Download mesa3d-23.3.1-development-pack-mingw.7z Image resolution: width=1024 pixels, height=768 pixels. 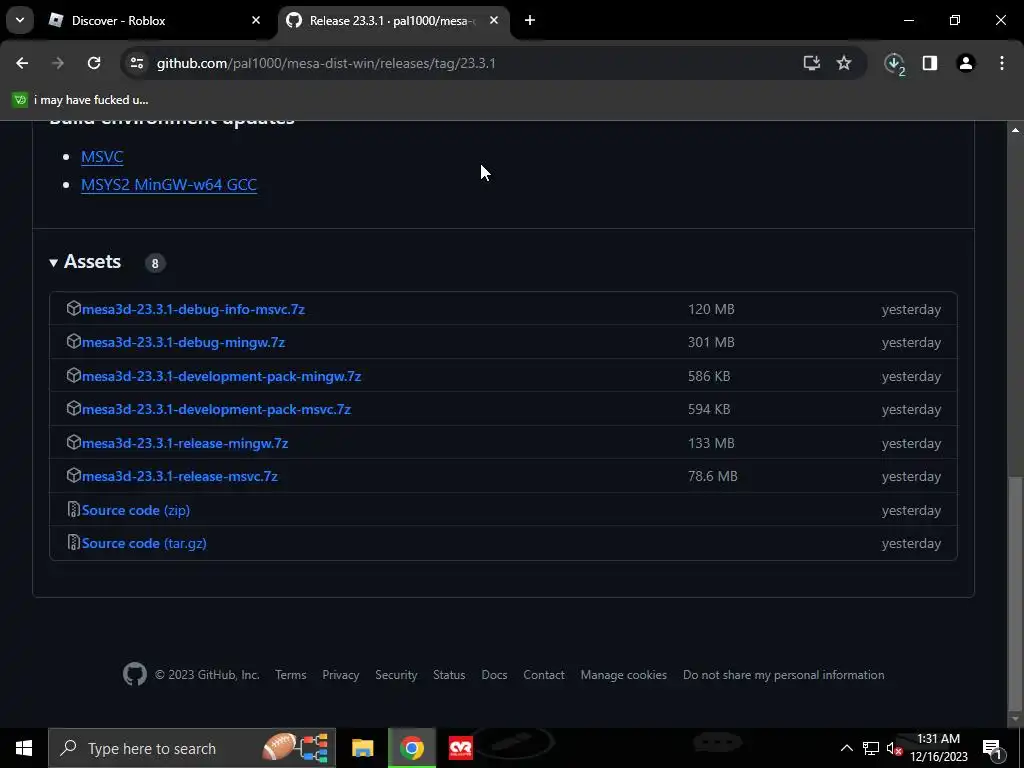click(x=221, y=376)
